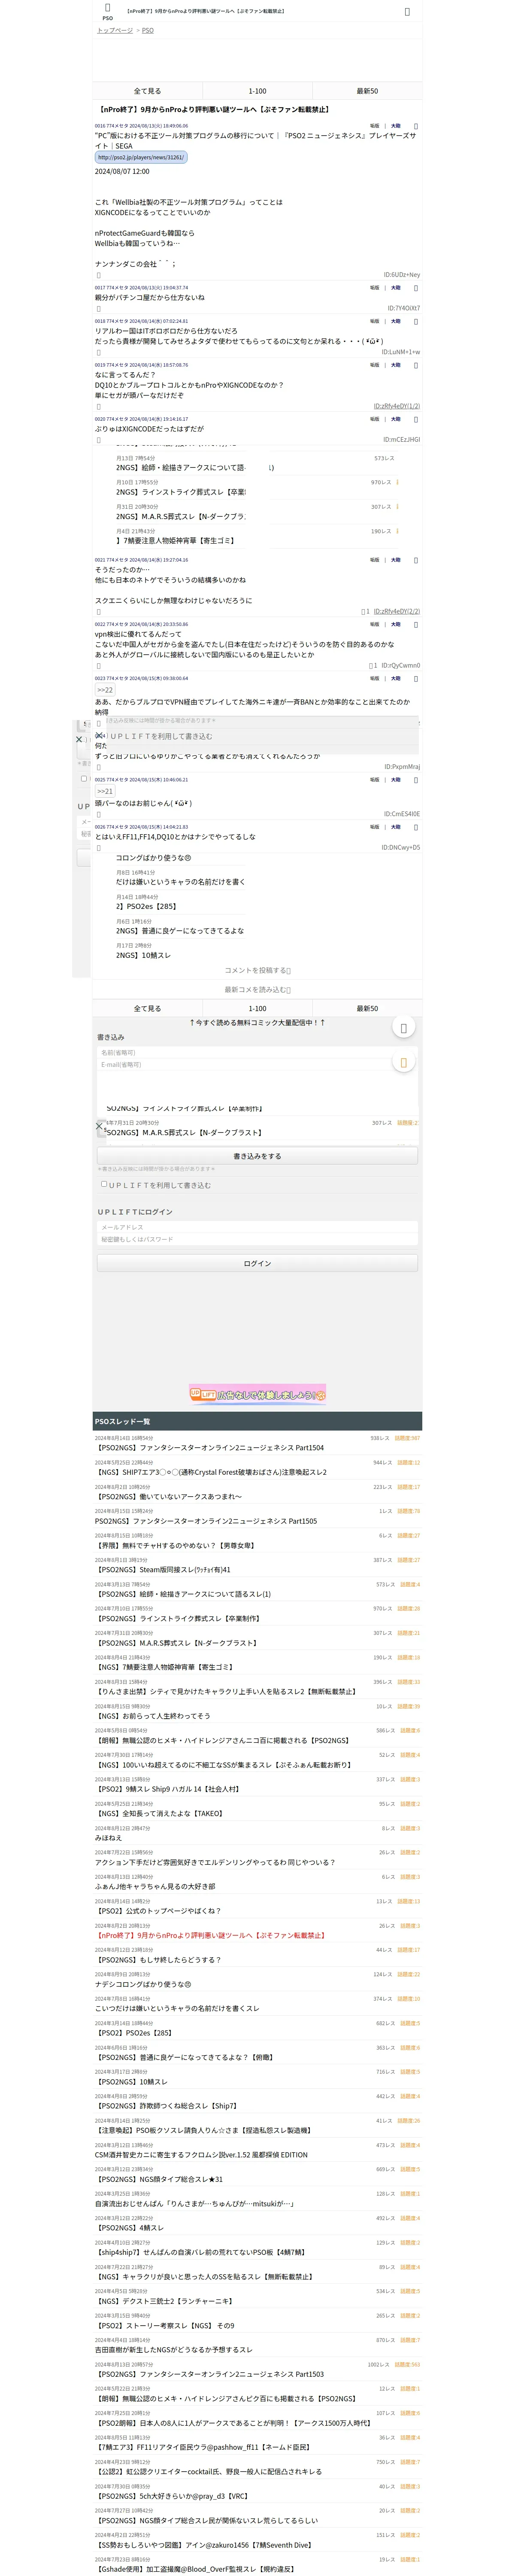Go to トップページ breadcrumb link

click(115, 31)
